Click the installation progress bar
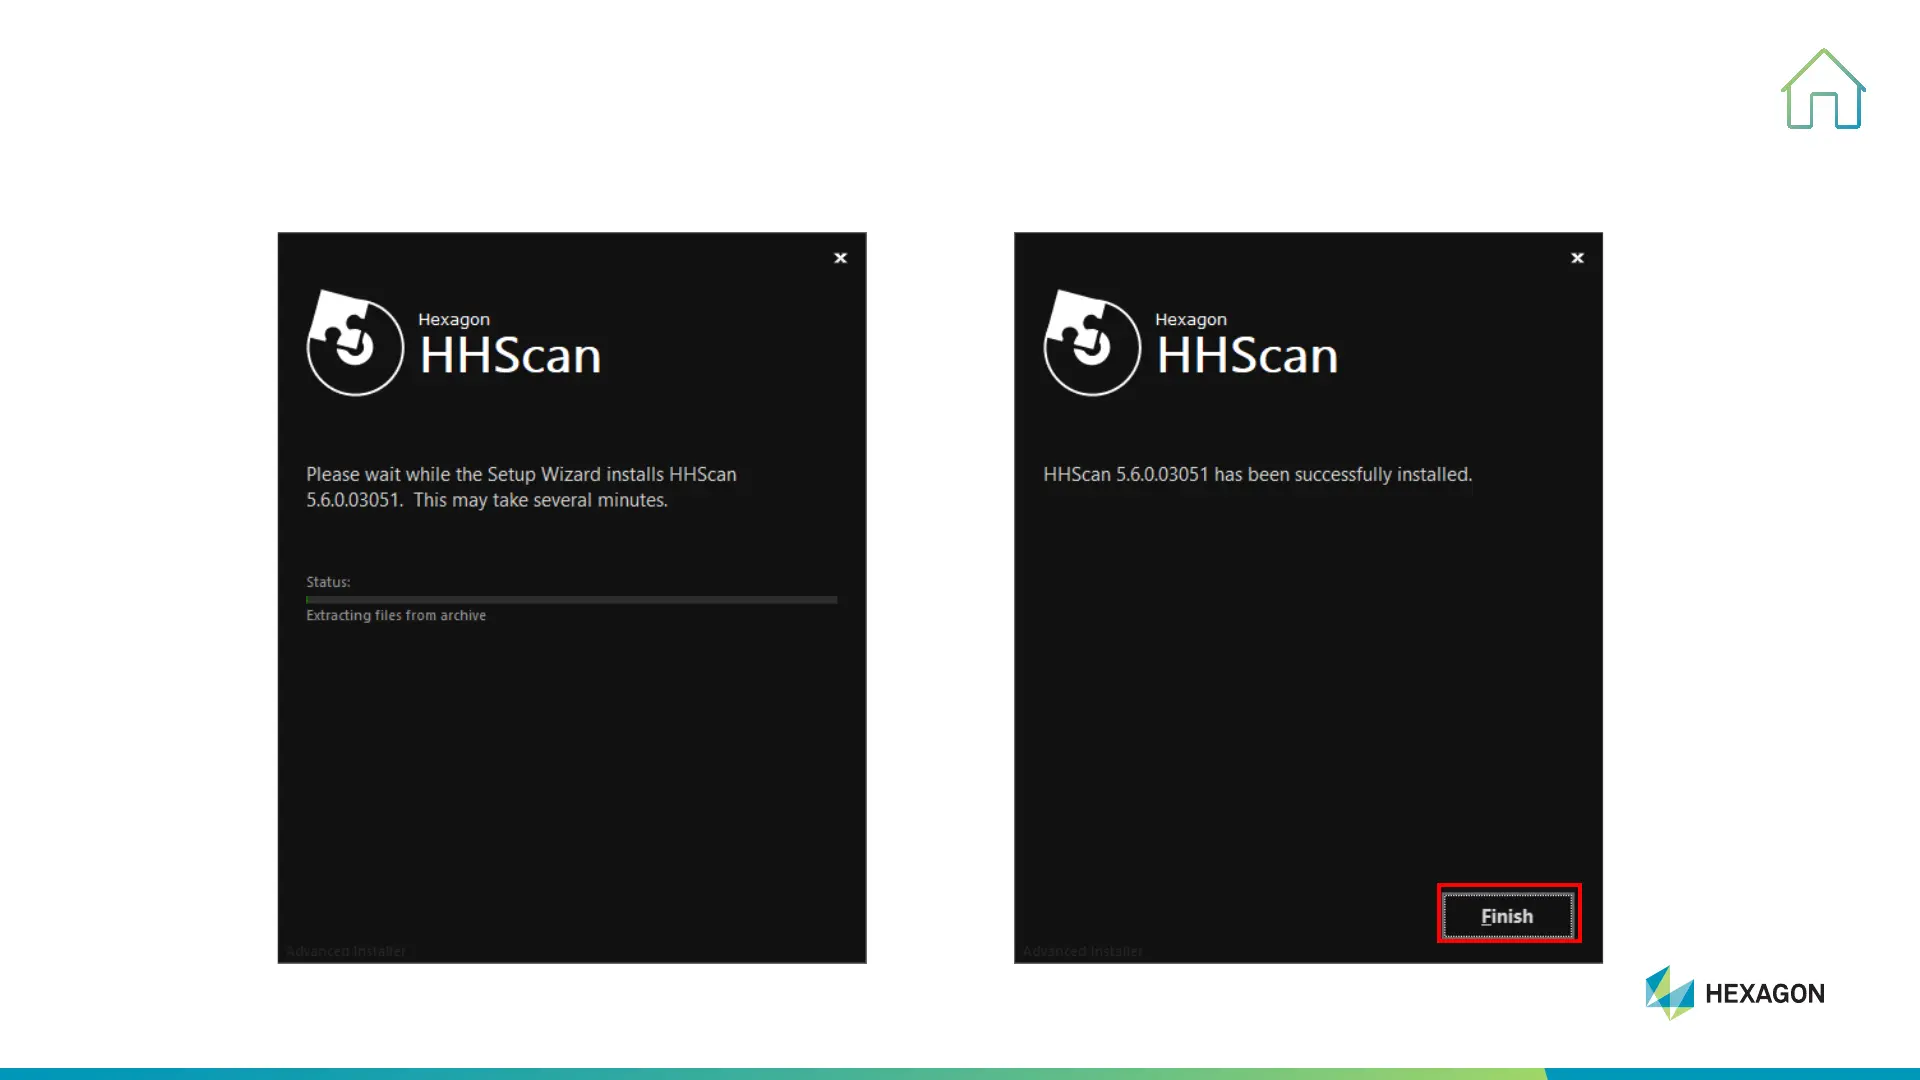This screenshot has width=1920, height=1080. point(571,600)
